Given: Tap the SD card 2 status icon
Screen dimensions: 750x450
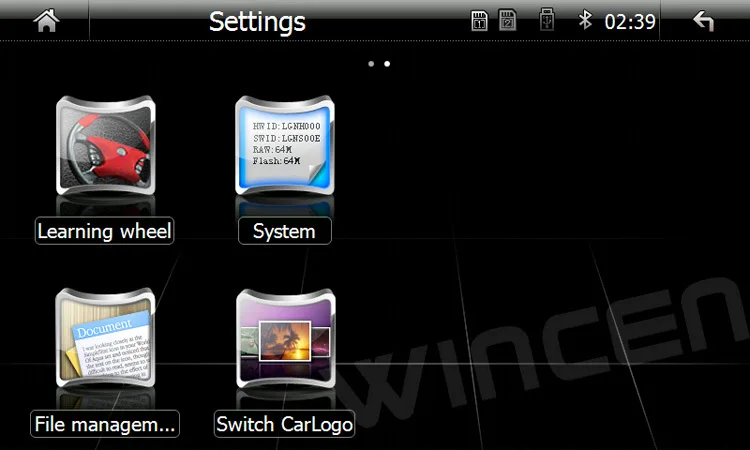Looking at the screenshot, I should point(507,21).
